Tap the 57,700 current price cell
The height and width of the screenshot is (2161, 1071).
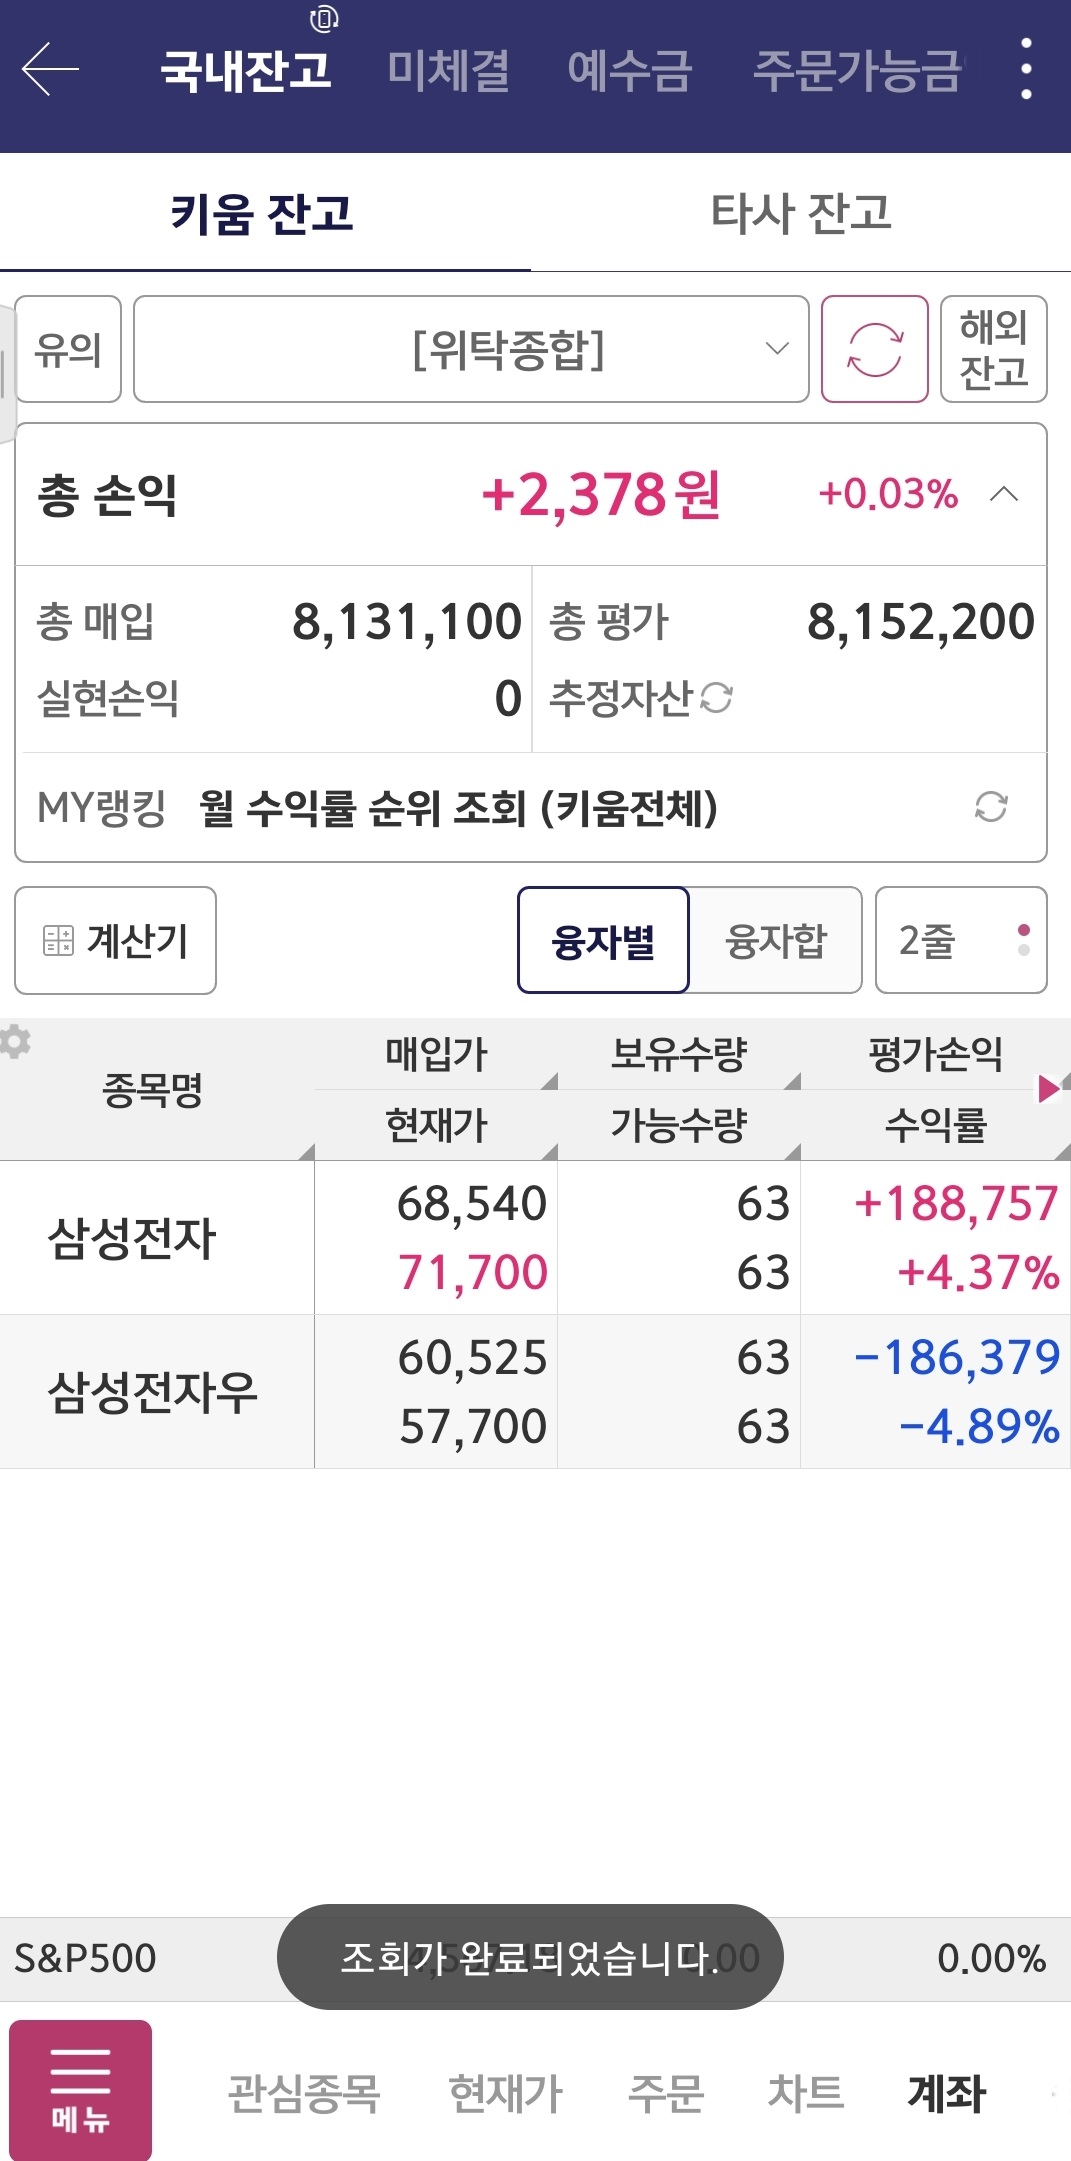tap(473, 1426)
